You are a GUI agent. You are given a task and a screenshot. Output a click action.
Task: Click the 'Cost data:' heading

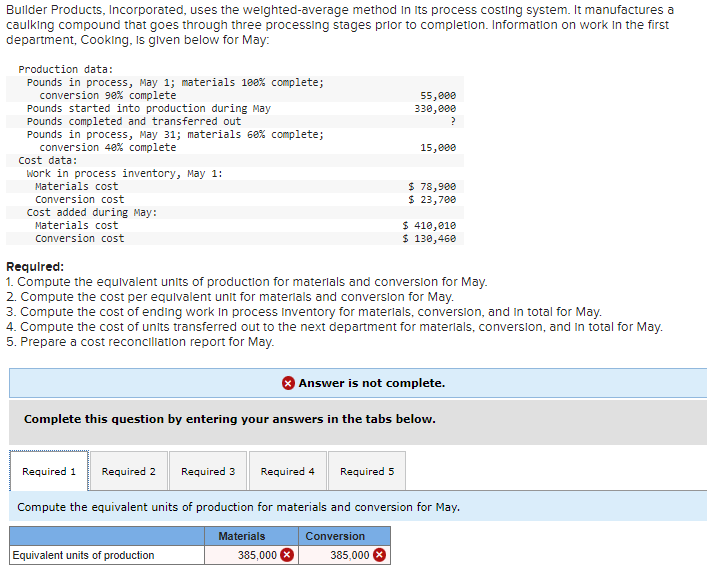point(48,160)
